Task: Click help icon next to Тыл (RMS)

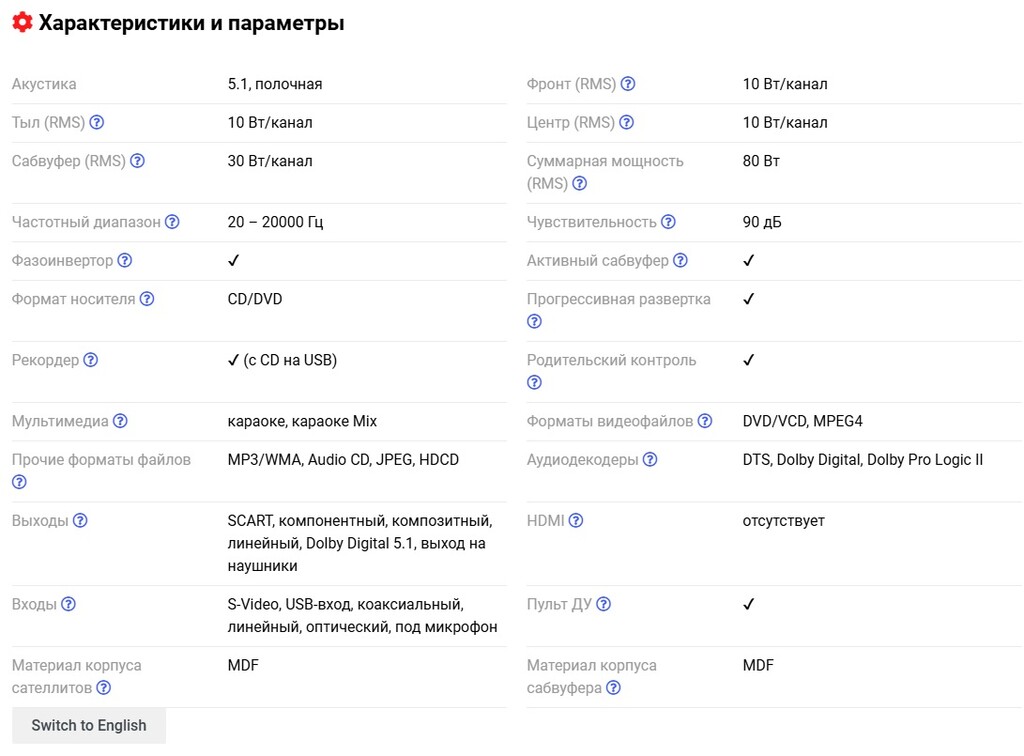Action: tap(97, 123)
